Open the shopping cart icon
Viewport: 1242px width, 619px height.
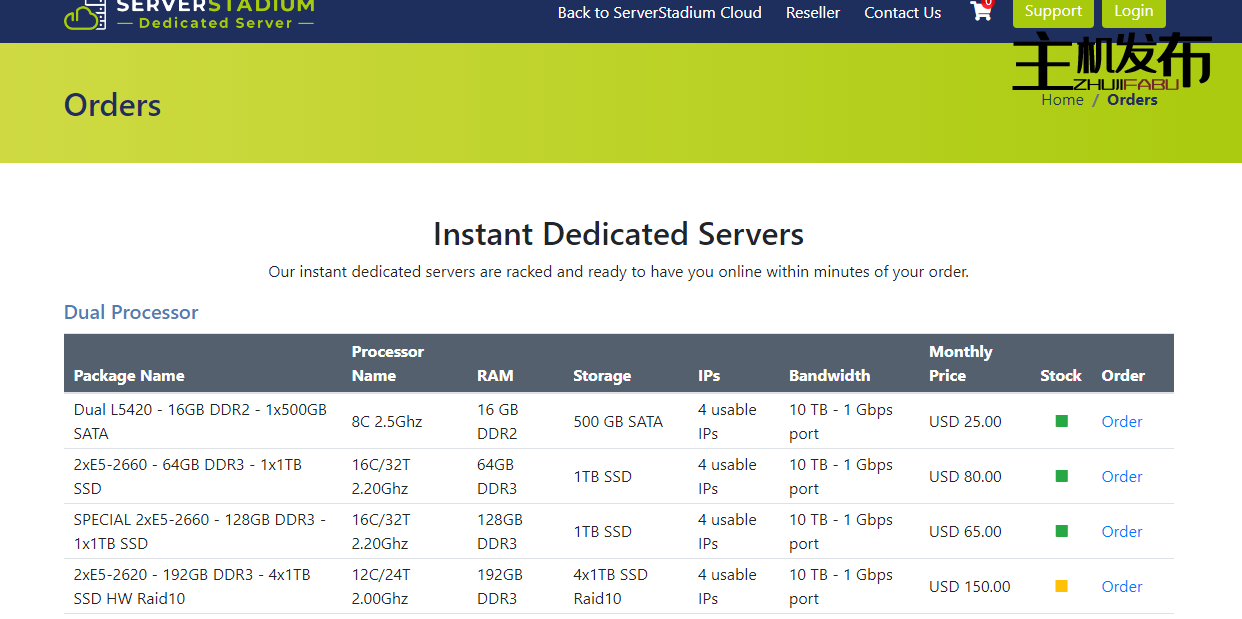[980, 12]
